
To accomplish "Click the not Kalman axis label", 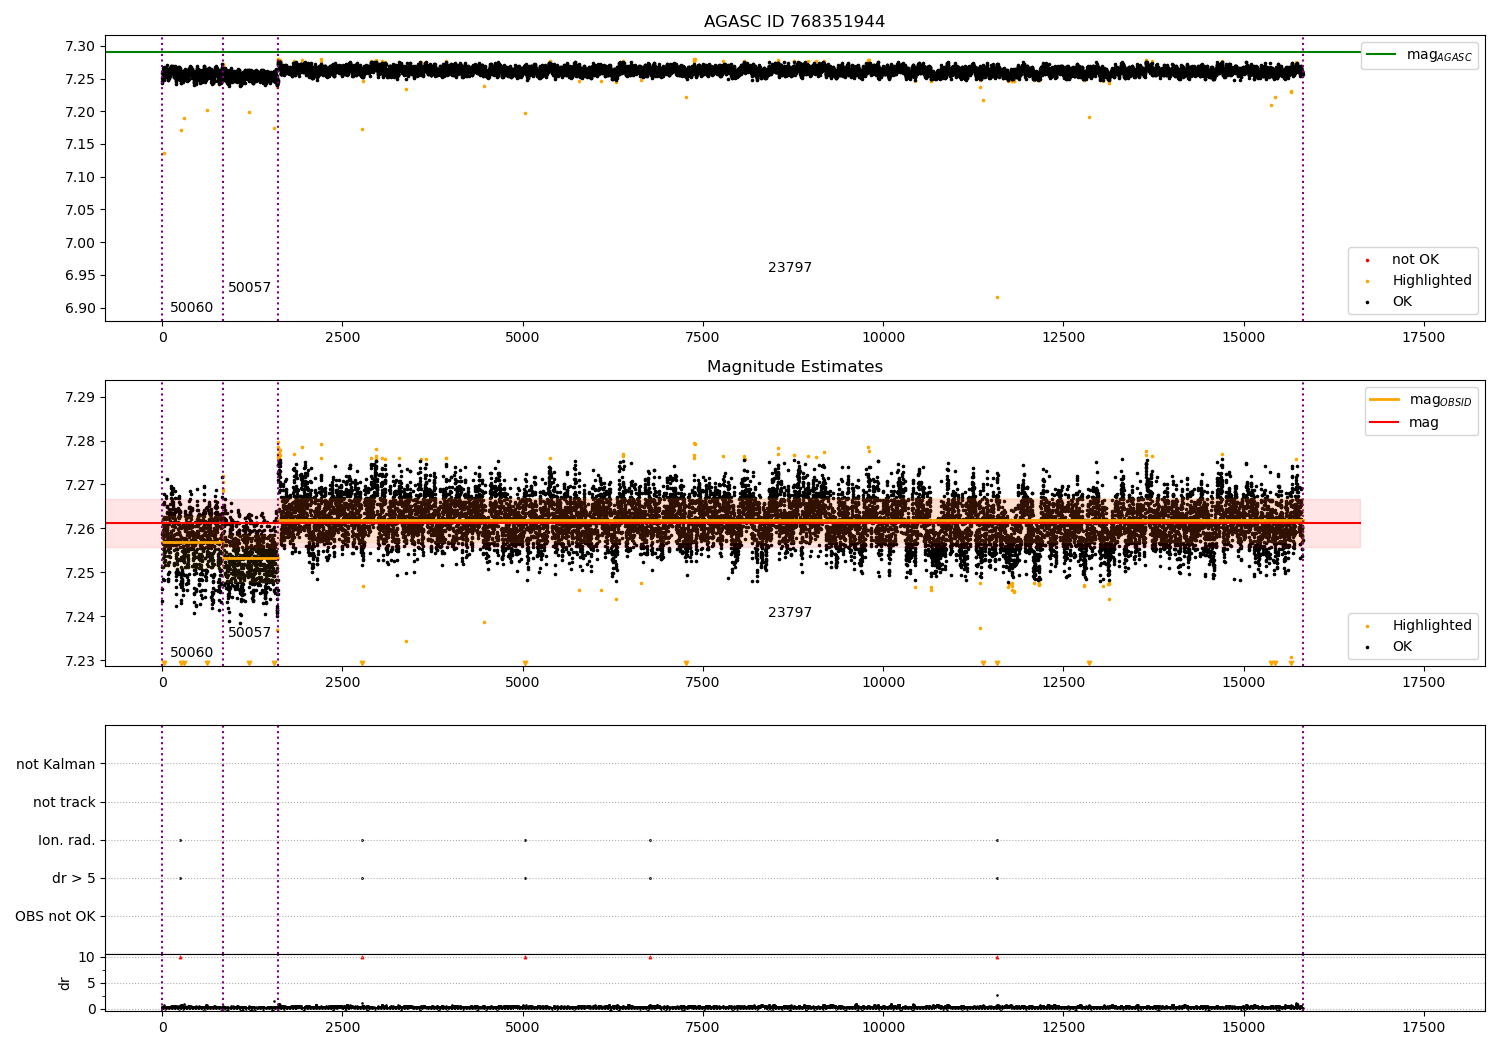I will coord(56,764).
